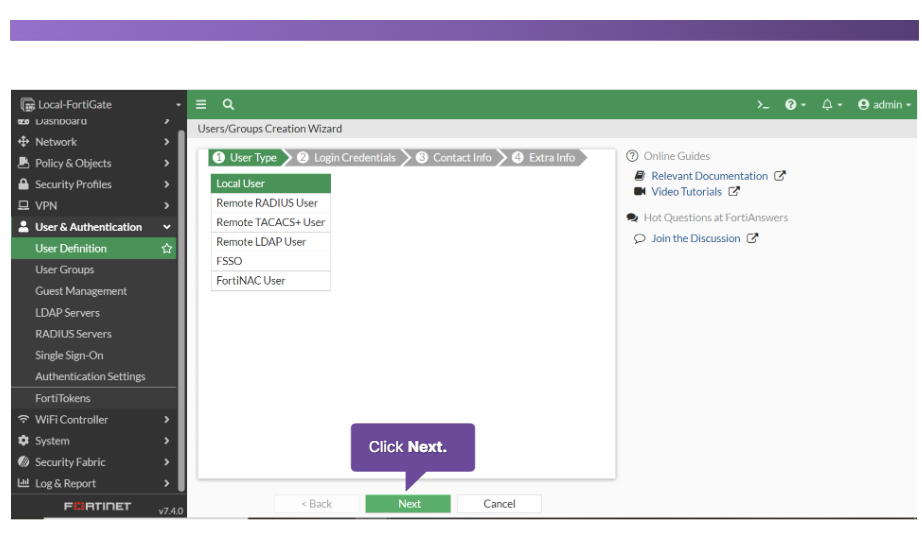Click the WiFi Controller signal icon

click(x=24, y=419)
